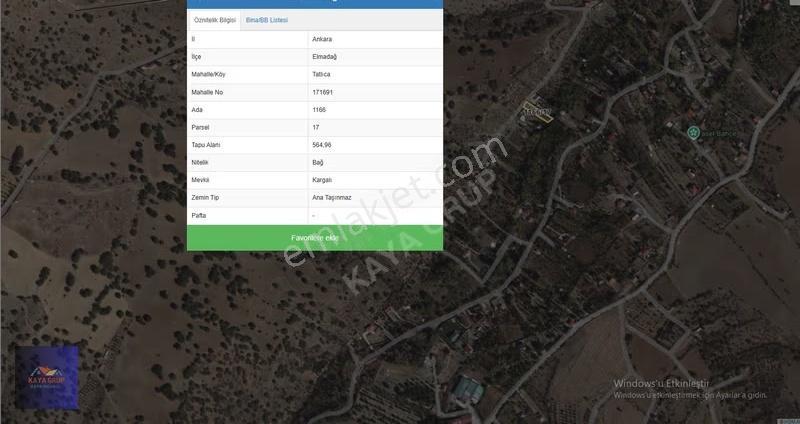
Task: Click the Zemin Tip field label
Action: (x=205, y=197)
